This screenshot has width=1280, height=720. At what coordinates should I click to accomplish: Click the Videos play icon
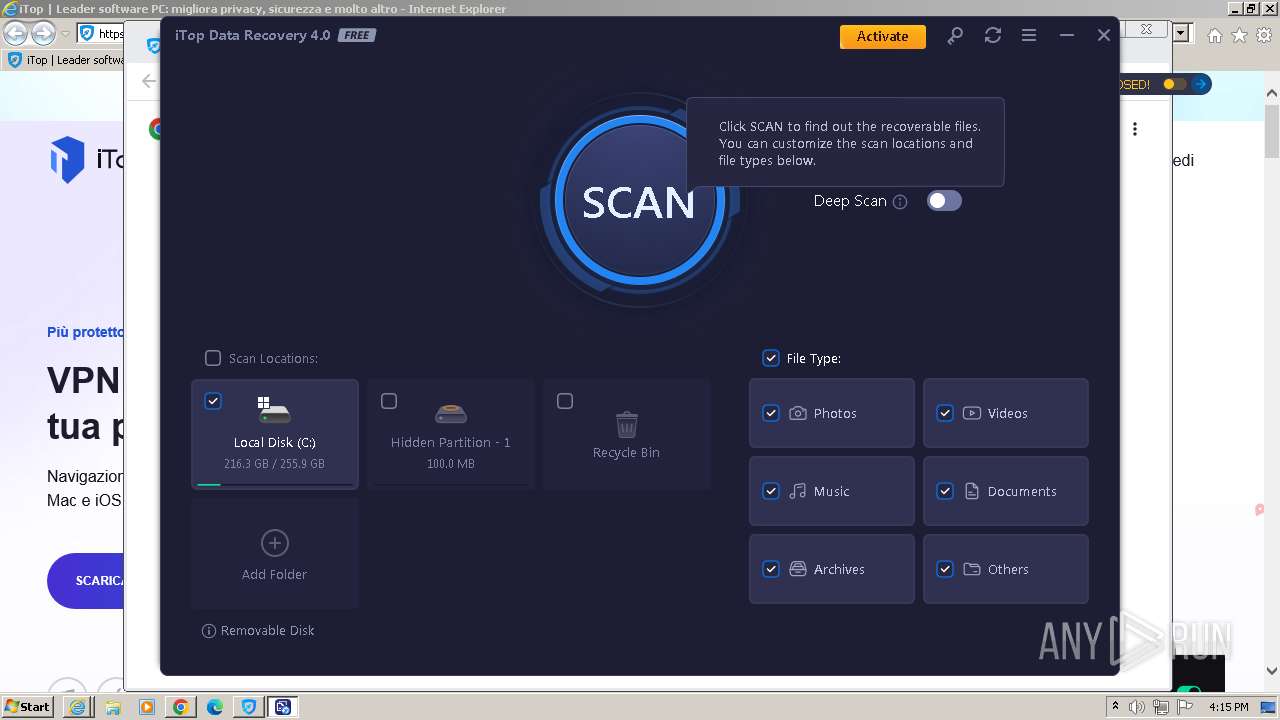point(972,413)
